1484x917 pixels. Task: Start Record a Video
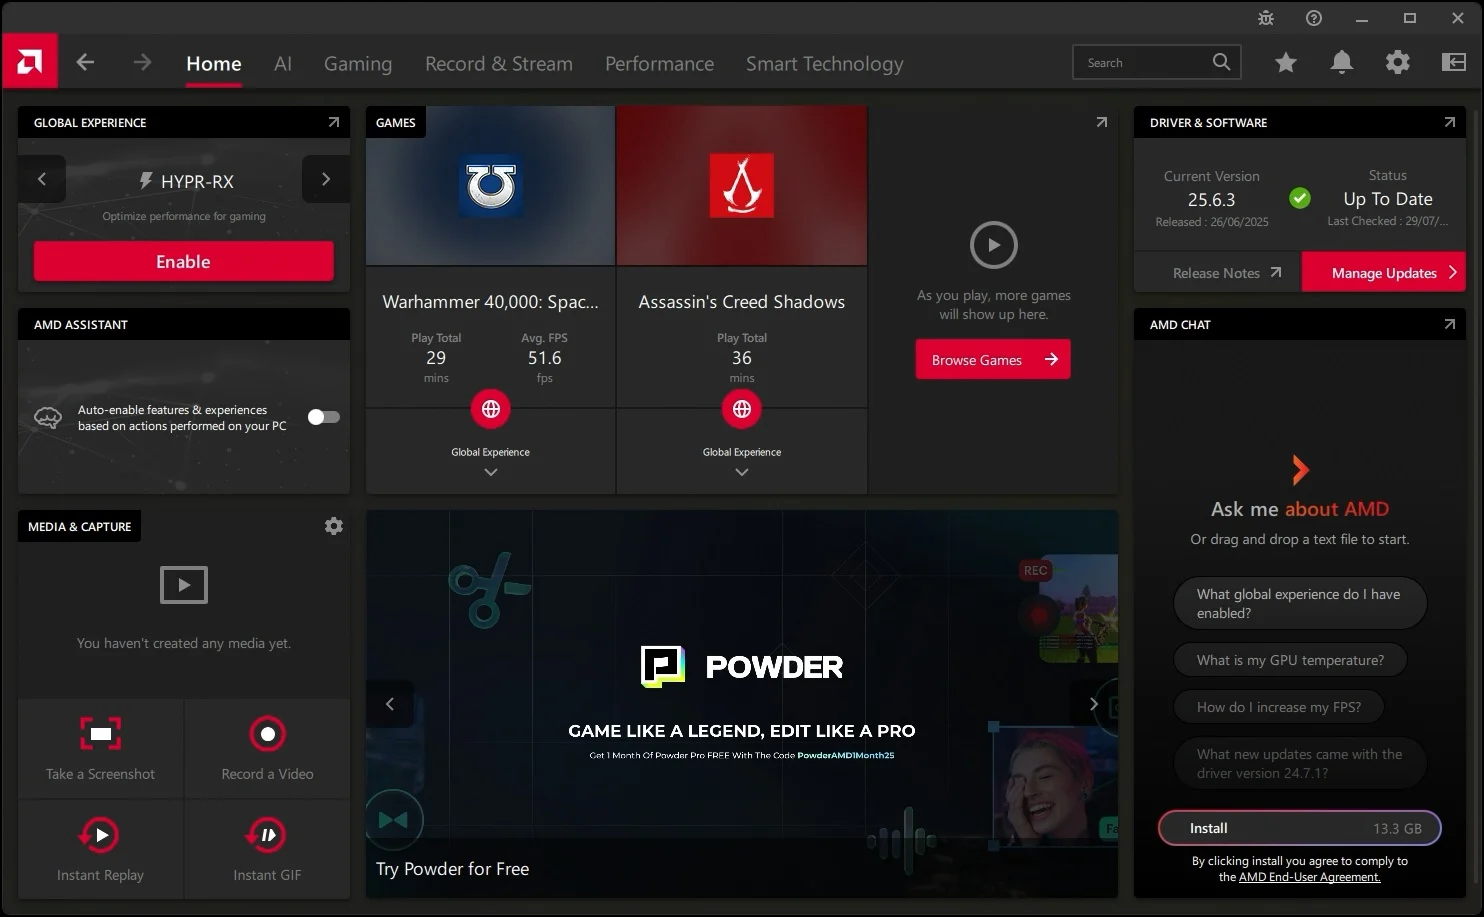tap(267, 734)
